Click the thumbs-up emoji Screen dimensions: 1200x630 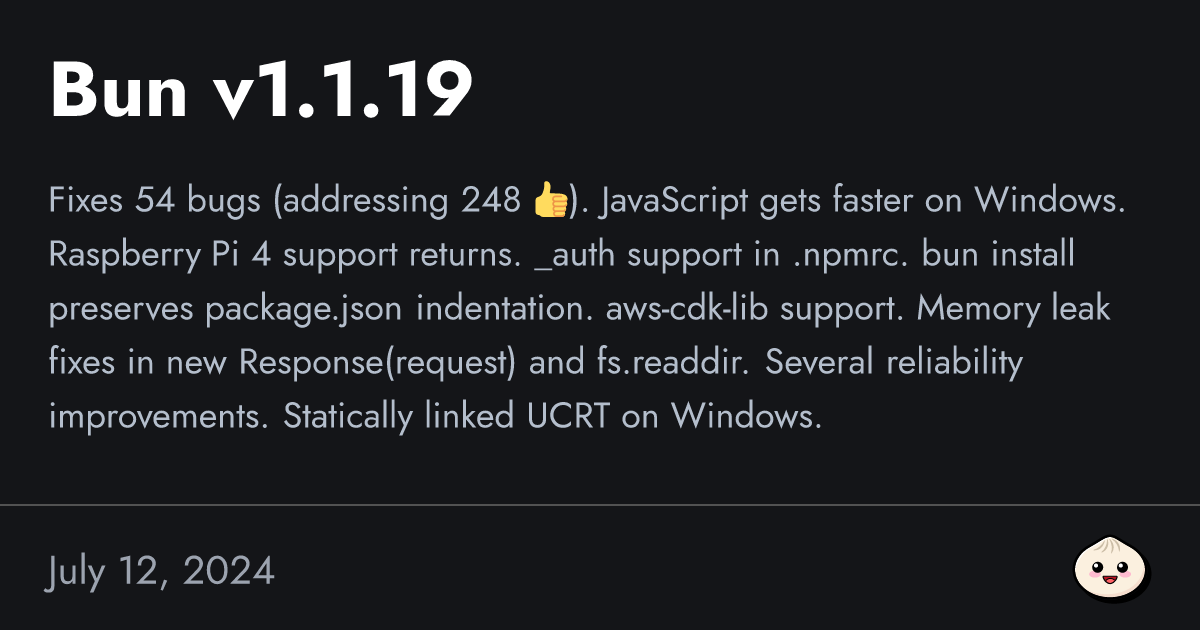(550, 201)
